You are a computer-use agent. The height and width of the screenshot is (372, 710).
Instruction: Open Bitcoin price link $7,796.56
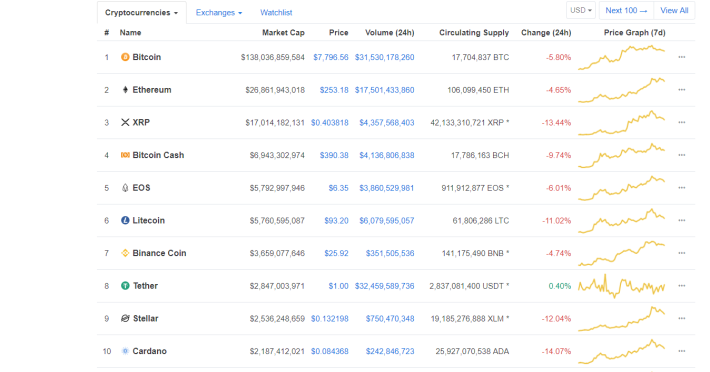(x=331, y=57)
